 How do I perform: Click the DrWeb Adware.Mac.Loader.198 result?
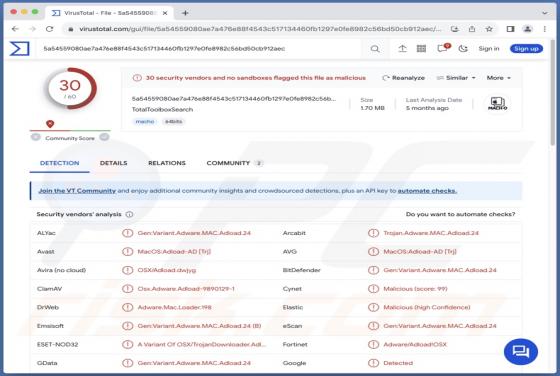(x=174, y=307)
